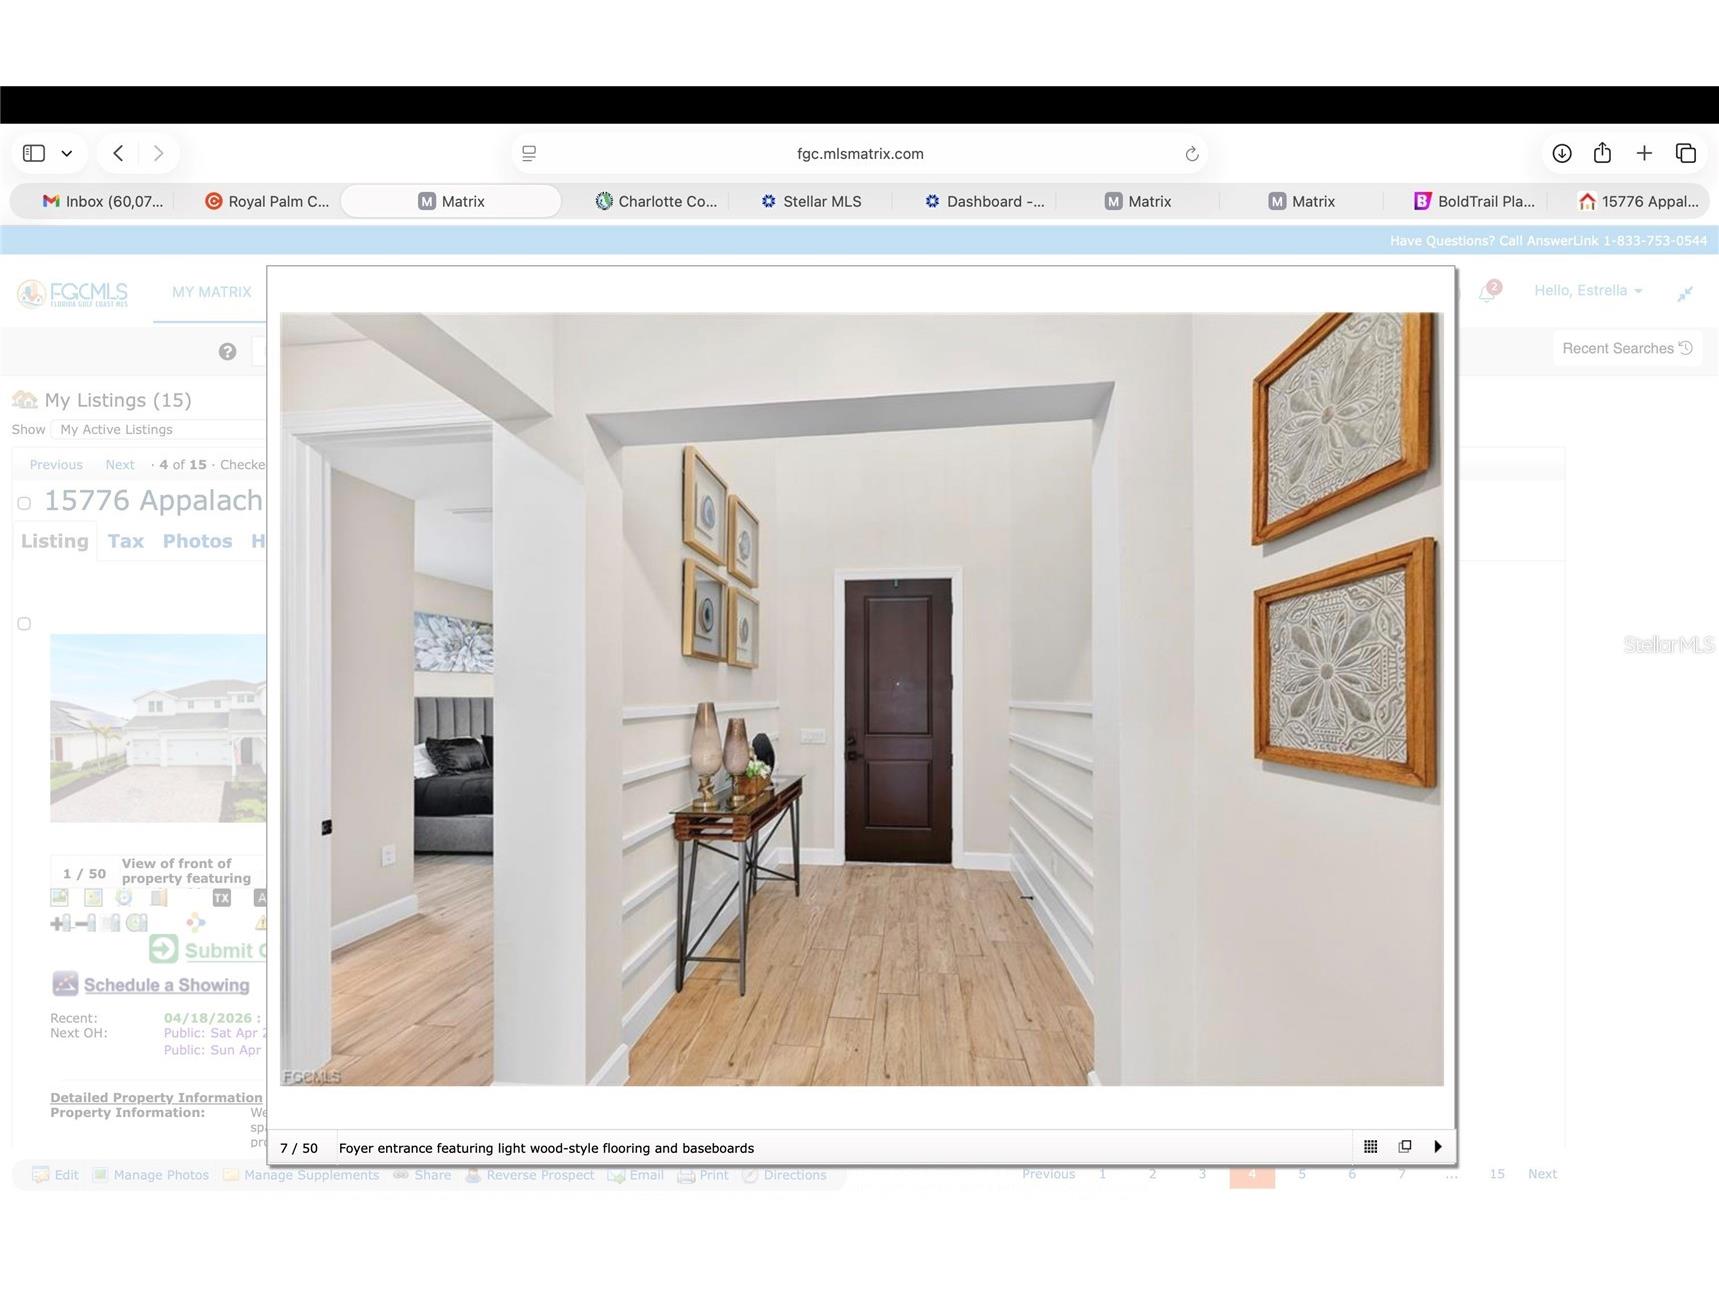Open Manage Photos
This screenshot has height=1289, width=1719.
151,1175
